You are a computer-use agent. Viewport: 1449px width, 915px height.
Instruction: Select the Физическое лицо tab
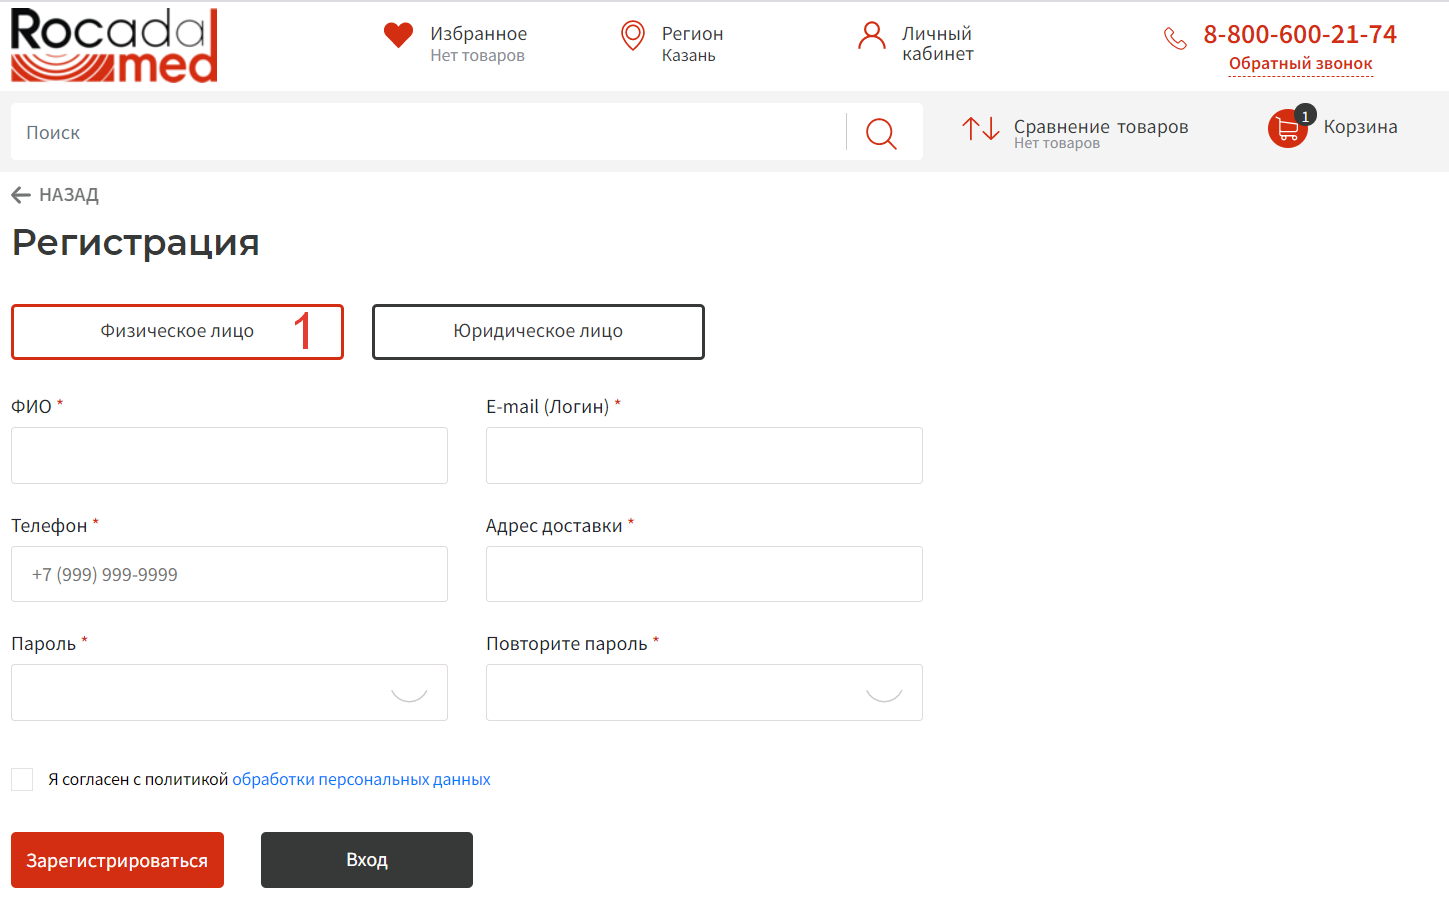click(x=177, y=332)
